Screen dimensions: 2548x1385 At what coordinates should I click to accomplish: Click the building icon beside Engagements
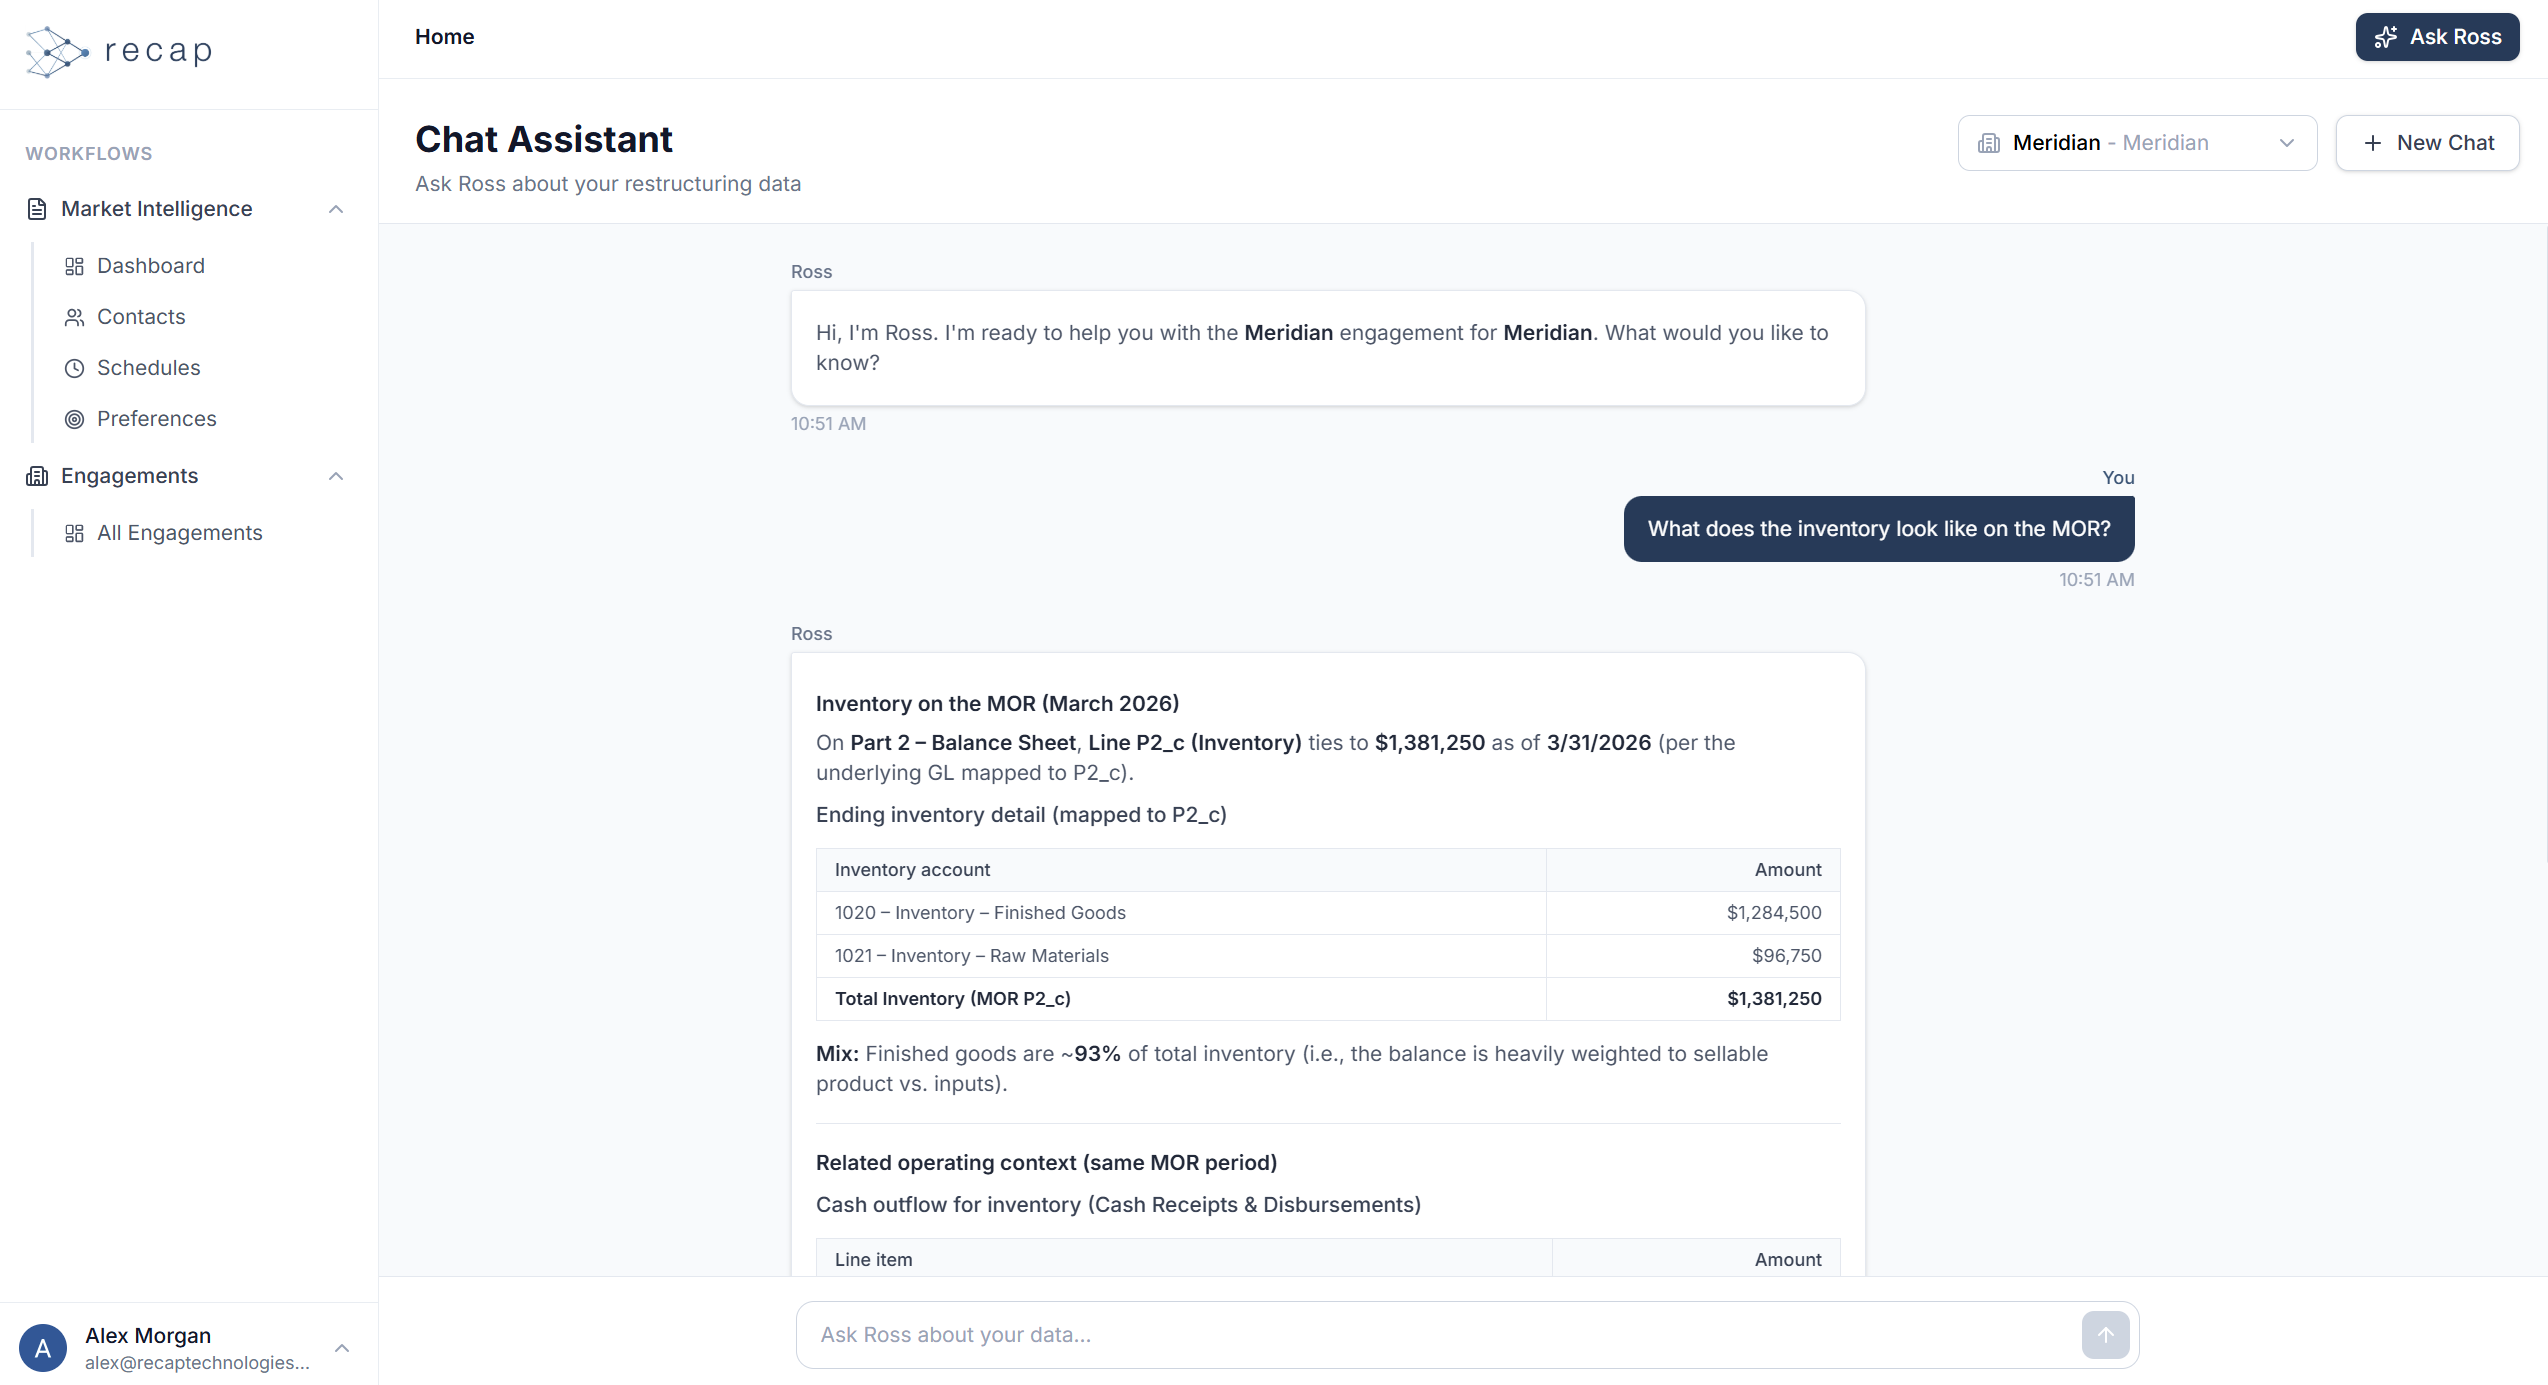click(x=37, y=476)
